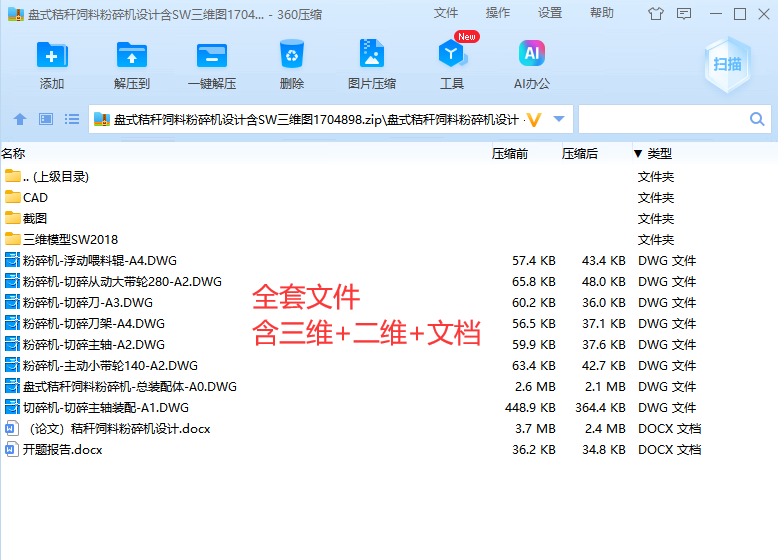Screen dimensions: 778x560
Task: Click the 448.9 KB size cell
Action: [x=530, y=408]
